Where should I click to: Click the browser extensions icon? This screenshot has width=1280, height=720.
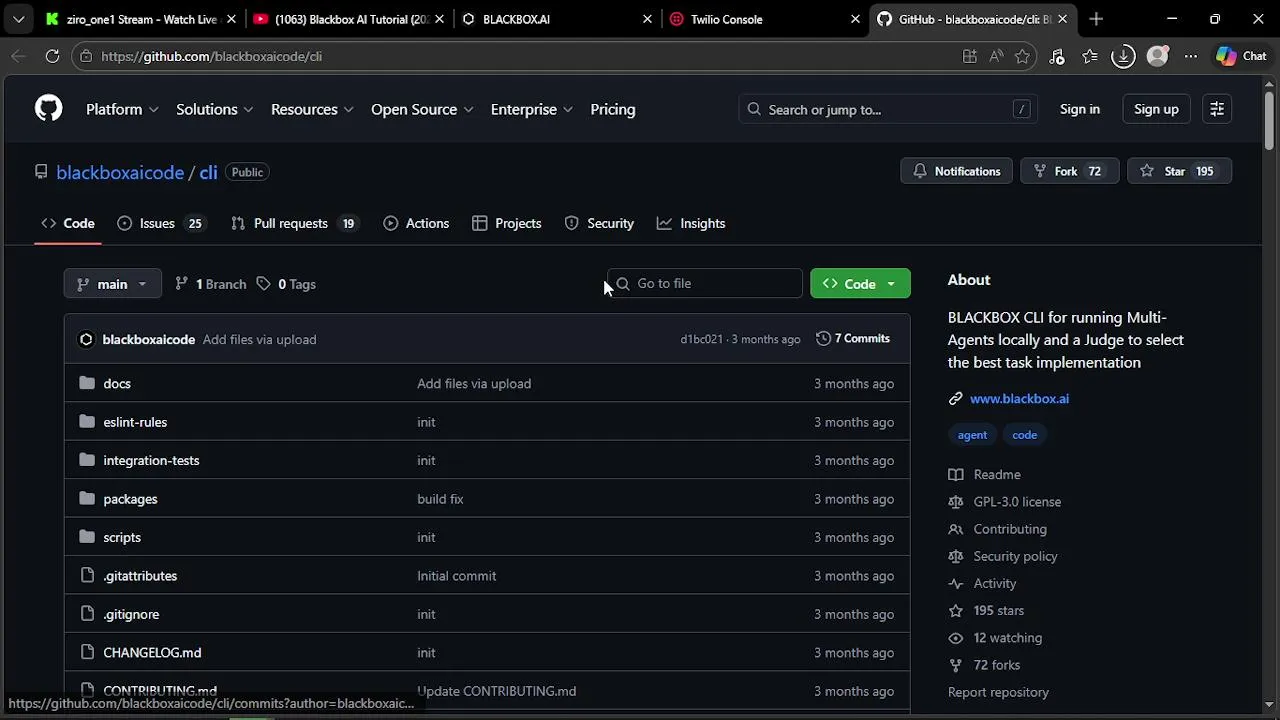[1057, 57]
